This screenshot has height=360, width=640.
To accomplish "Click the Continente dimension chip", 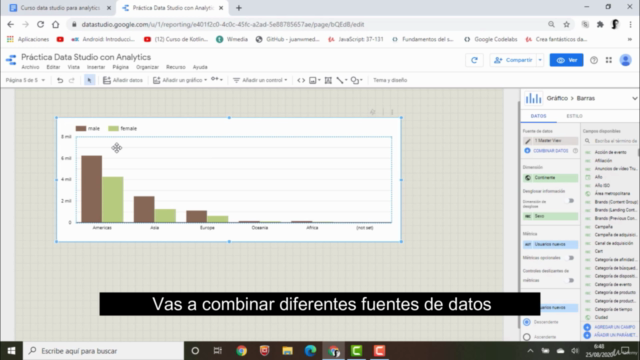I will click(550, 178).
